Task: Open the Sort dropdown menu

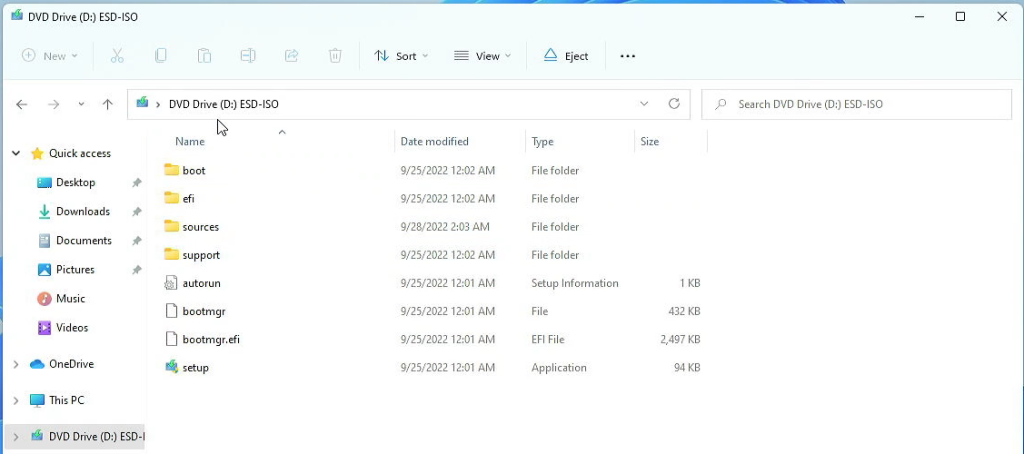Action: (401, 56)
